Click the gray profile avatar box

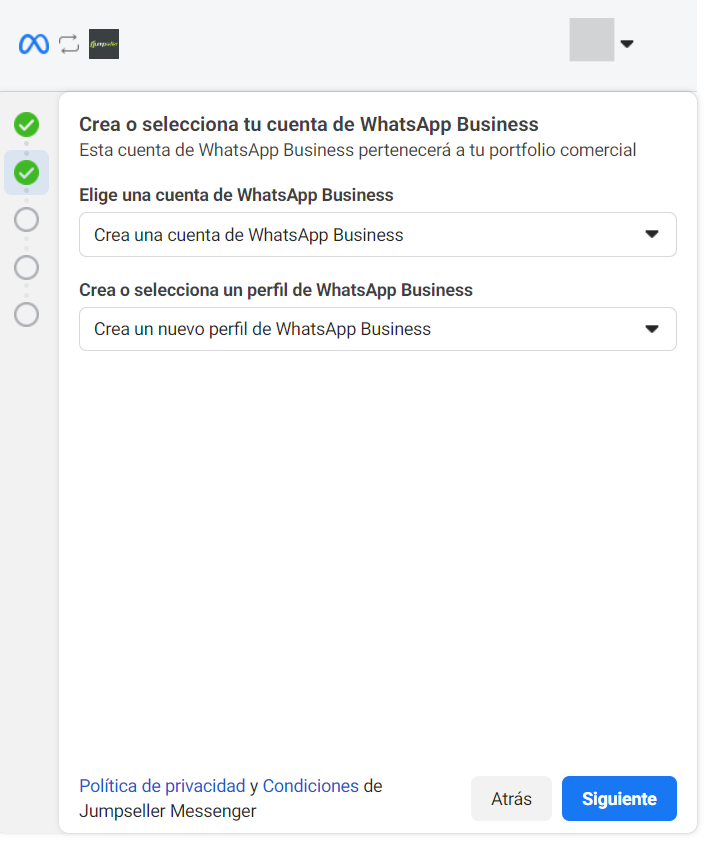592,40
